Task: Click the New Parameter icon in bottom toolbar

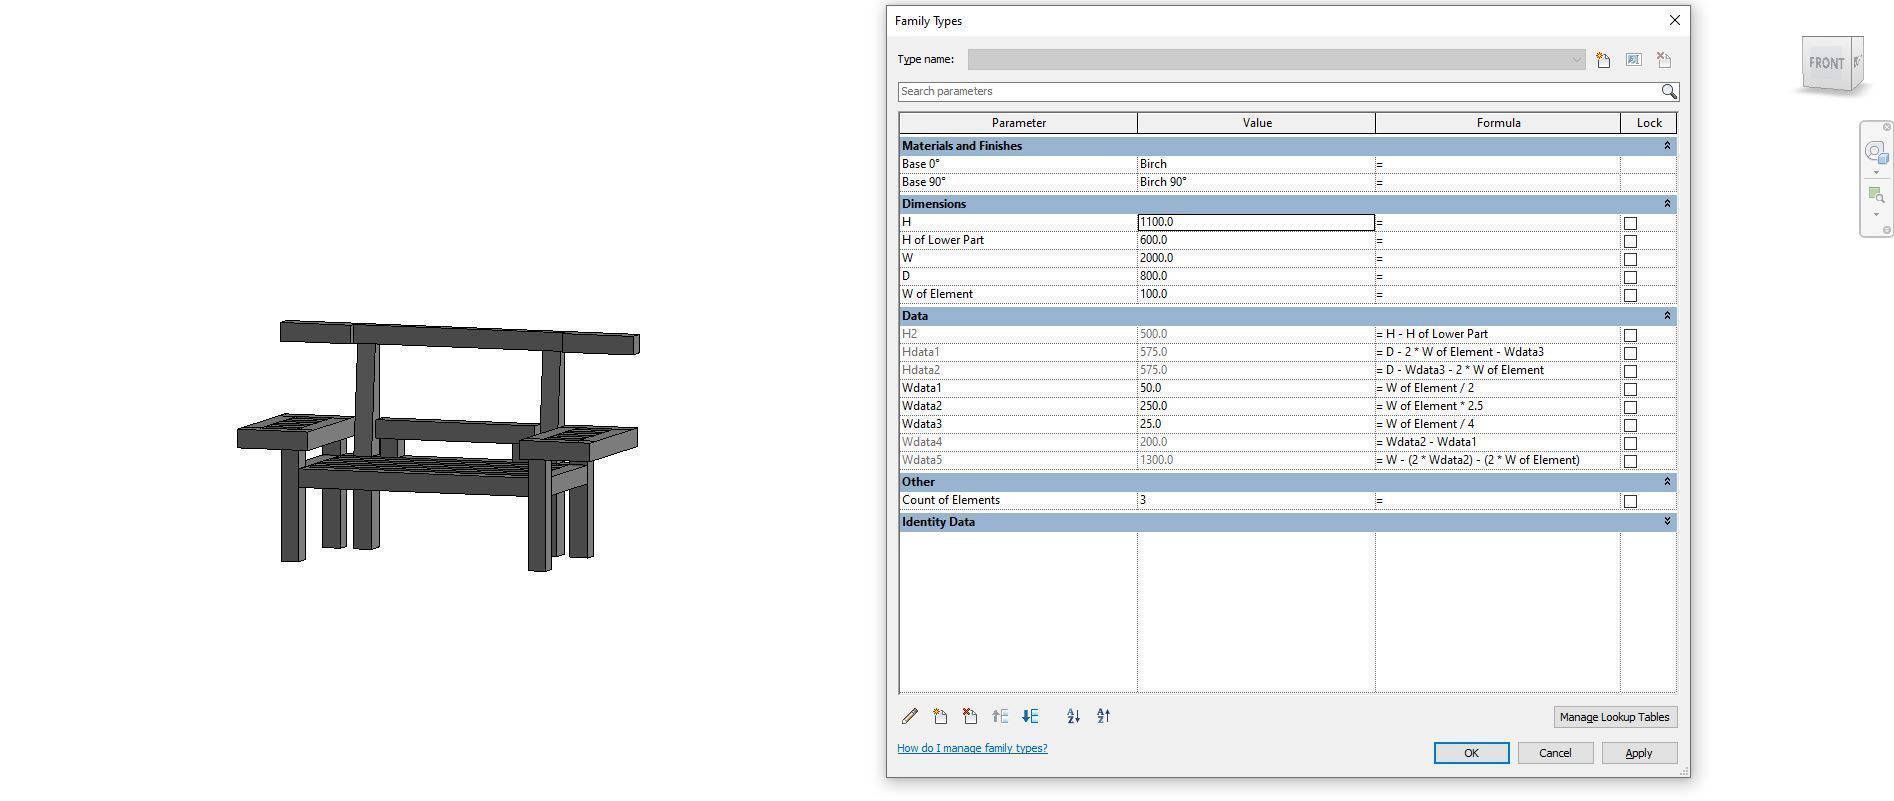Action: tap(940, 716)
